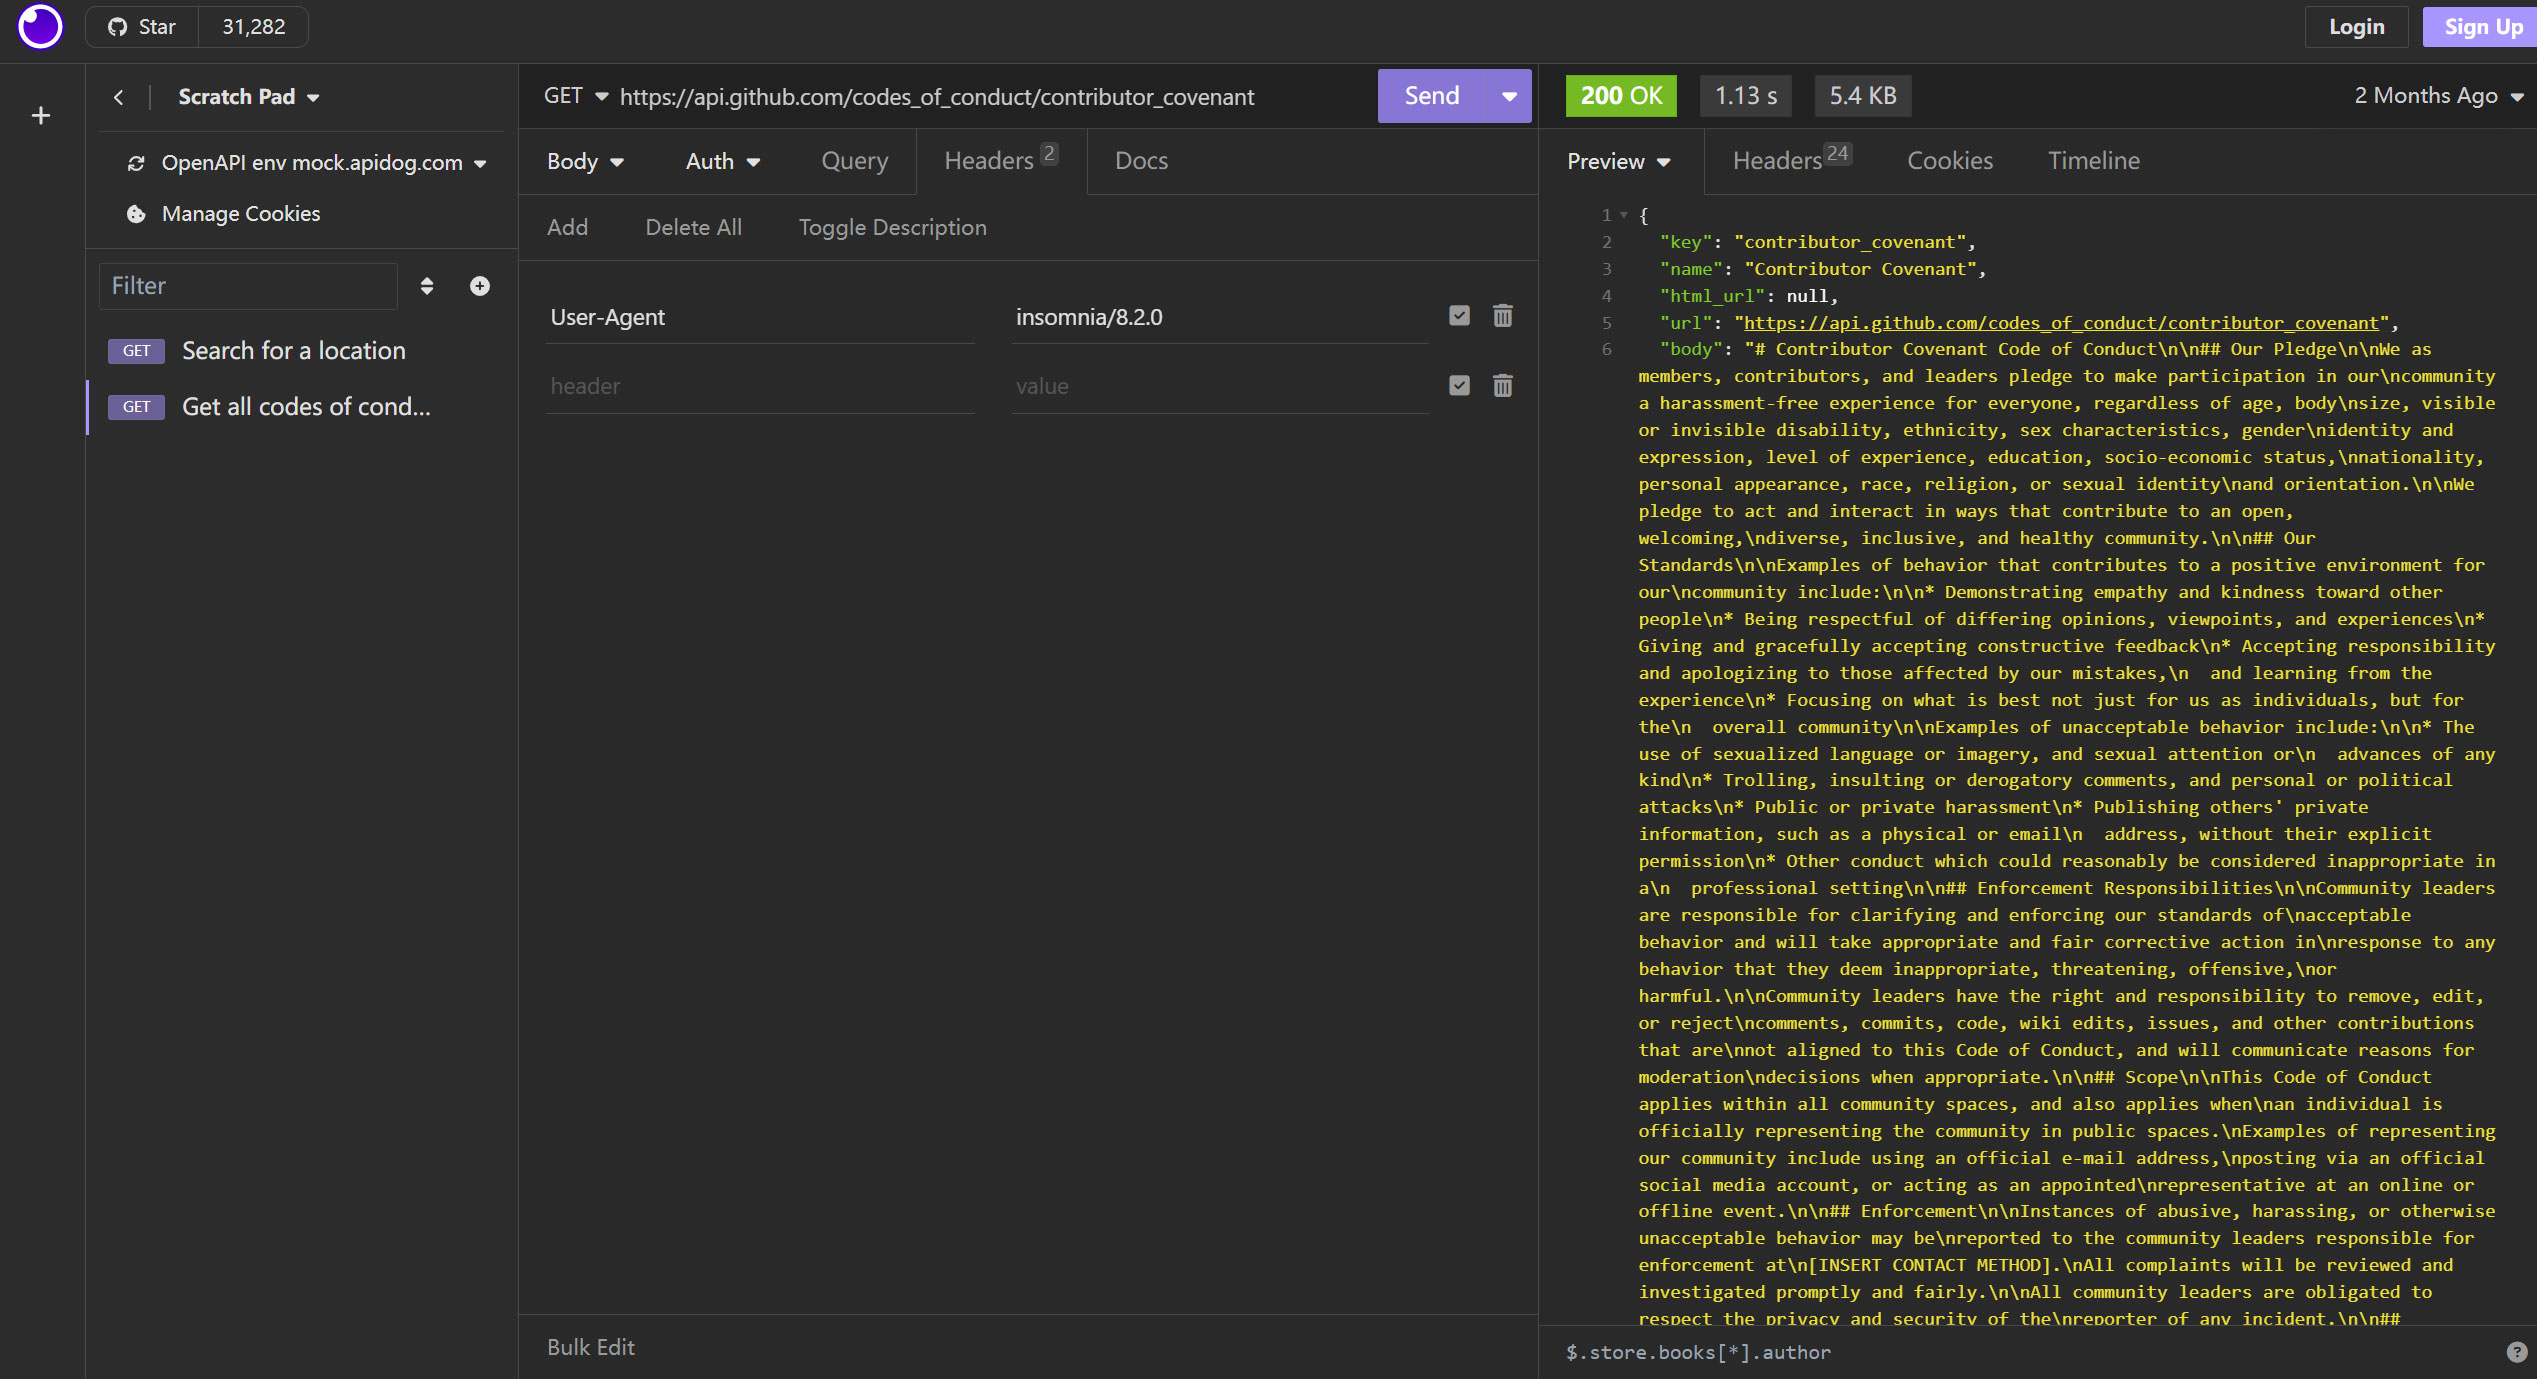The width and height of the screenshot is (2537, 1379).
Task: Switch to the Docs tab
Action: pyautogui.click(x=1141, y=161)
